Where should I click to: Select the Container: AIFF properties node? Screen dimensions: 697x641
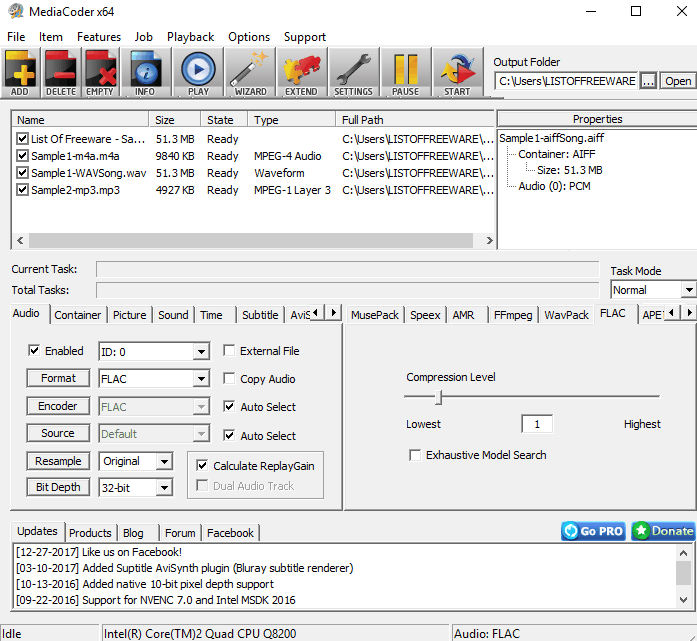(x=556, y=154)
